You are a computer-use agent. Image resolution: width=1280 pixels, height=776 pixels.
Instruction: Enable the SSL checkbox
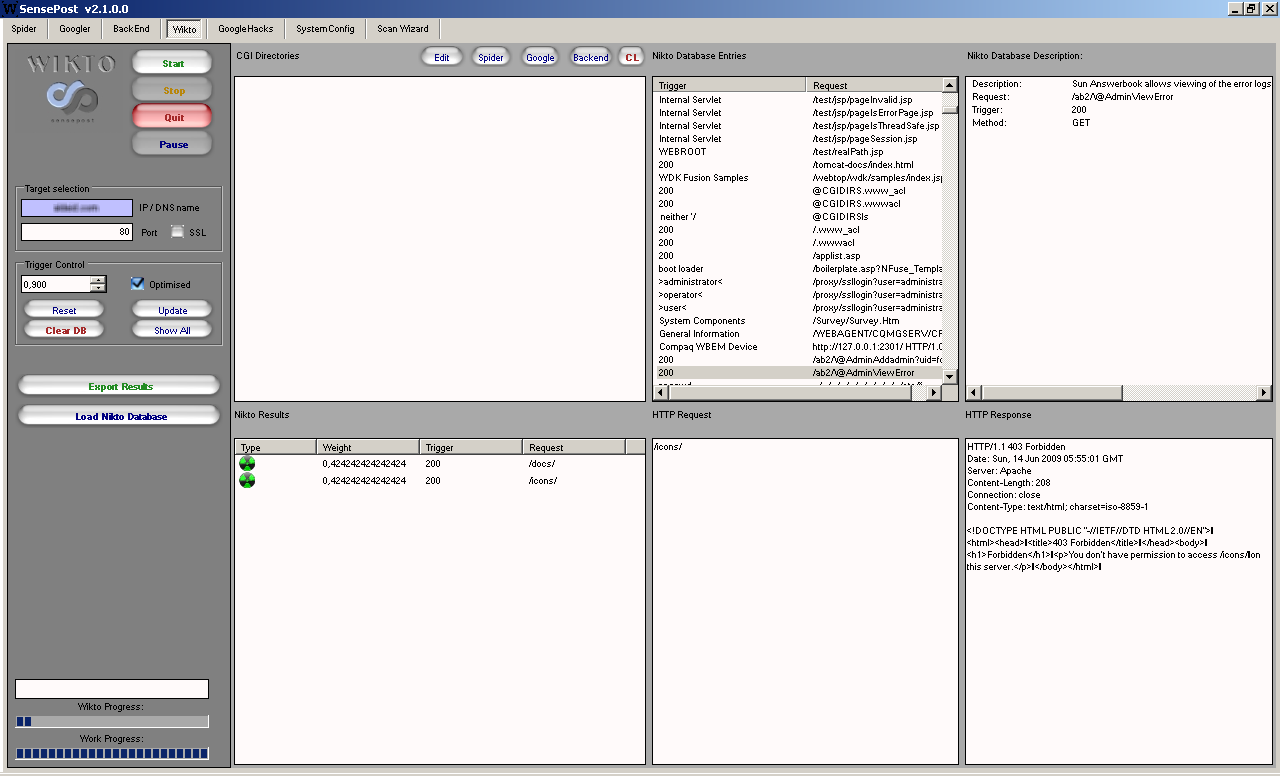point(178,232)
